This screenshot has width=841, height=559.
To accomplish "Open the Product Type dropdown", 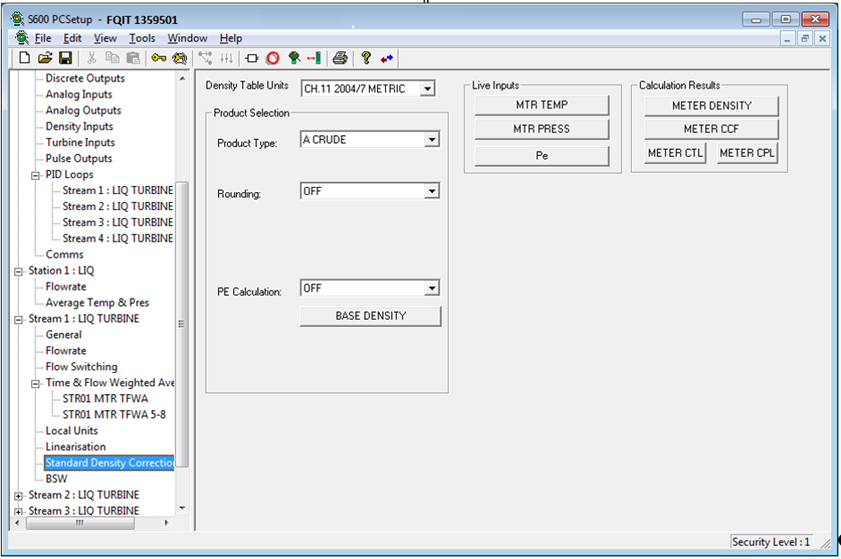I will tap(432, 139).
